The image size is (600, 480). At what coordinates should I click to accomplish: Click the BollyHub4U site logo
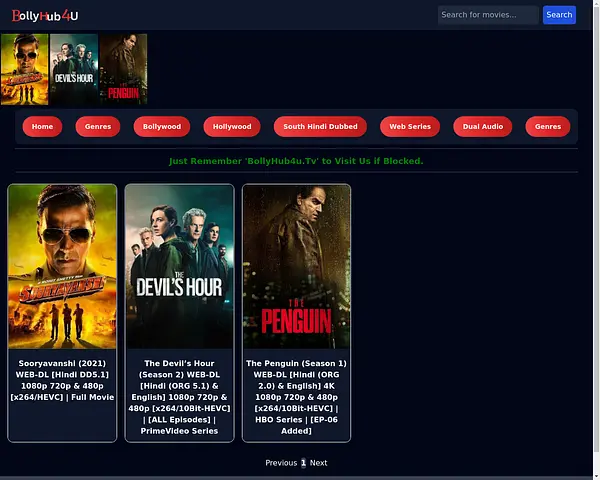click(45, 15)
